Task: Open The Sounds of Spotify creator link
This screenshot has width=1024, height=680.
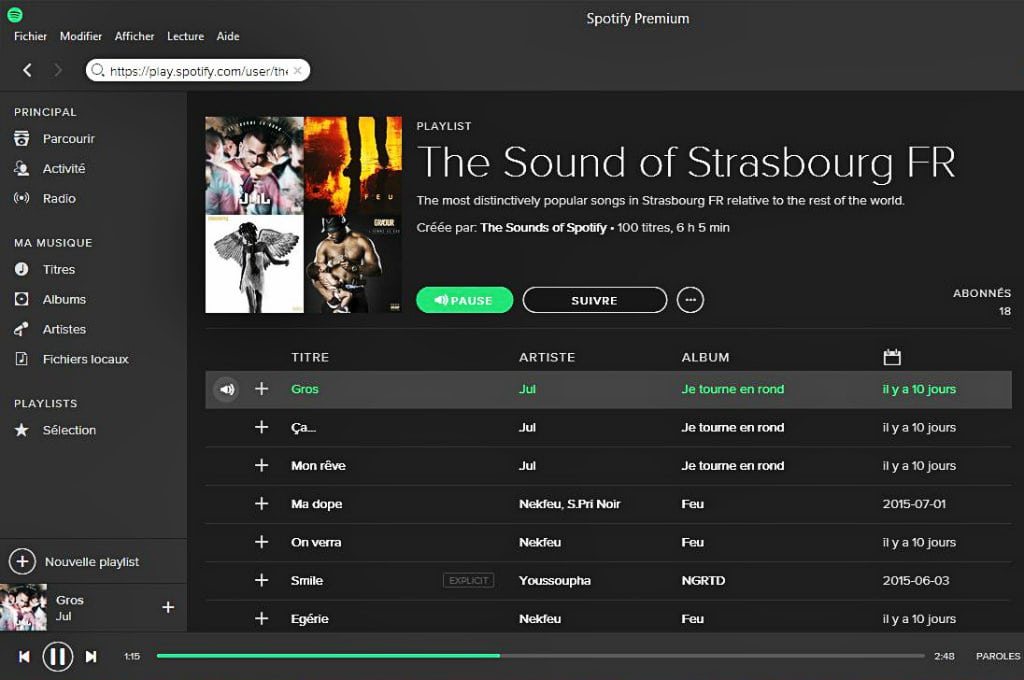Action: [543, 228]
